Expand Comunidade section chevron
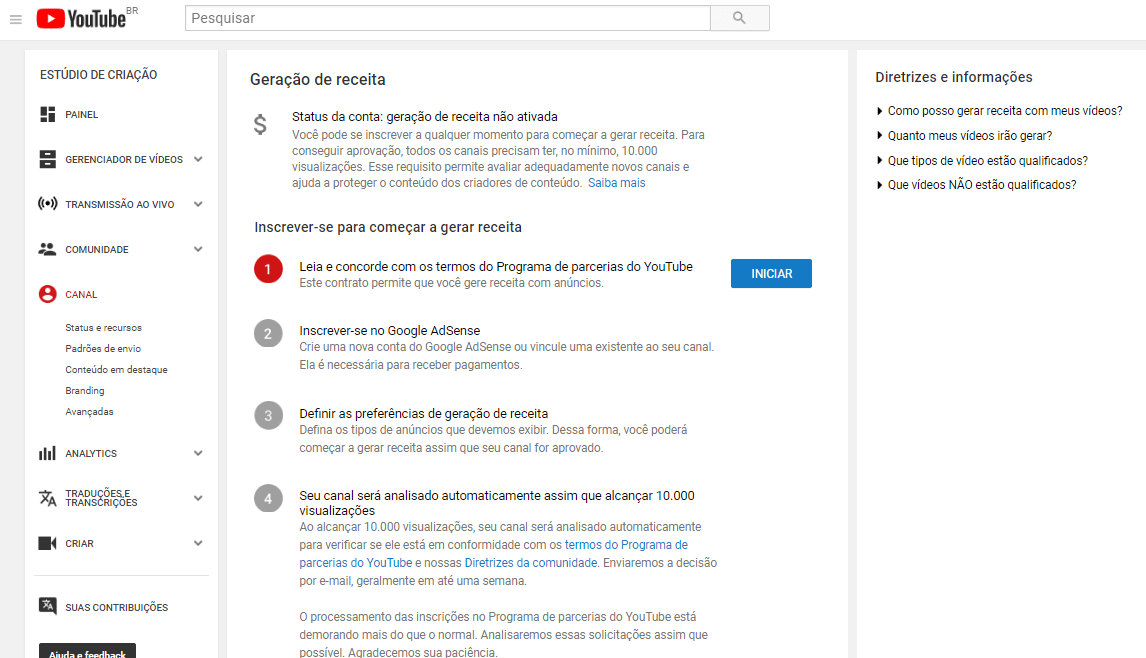The height and width of the screenshot is (658, 1146). 198,249
